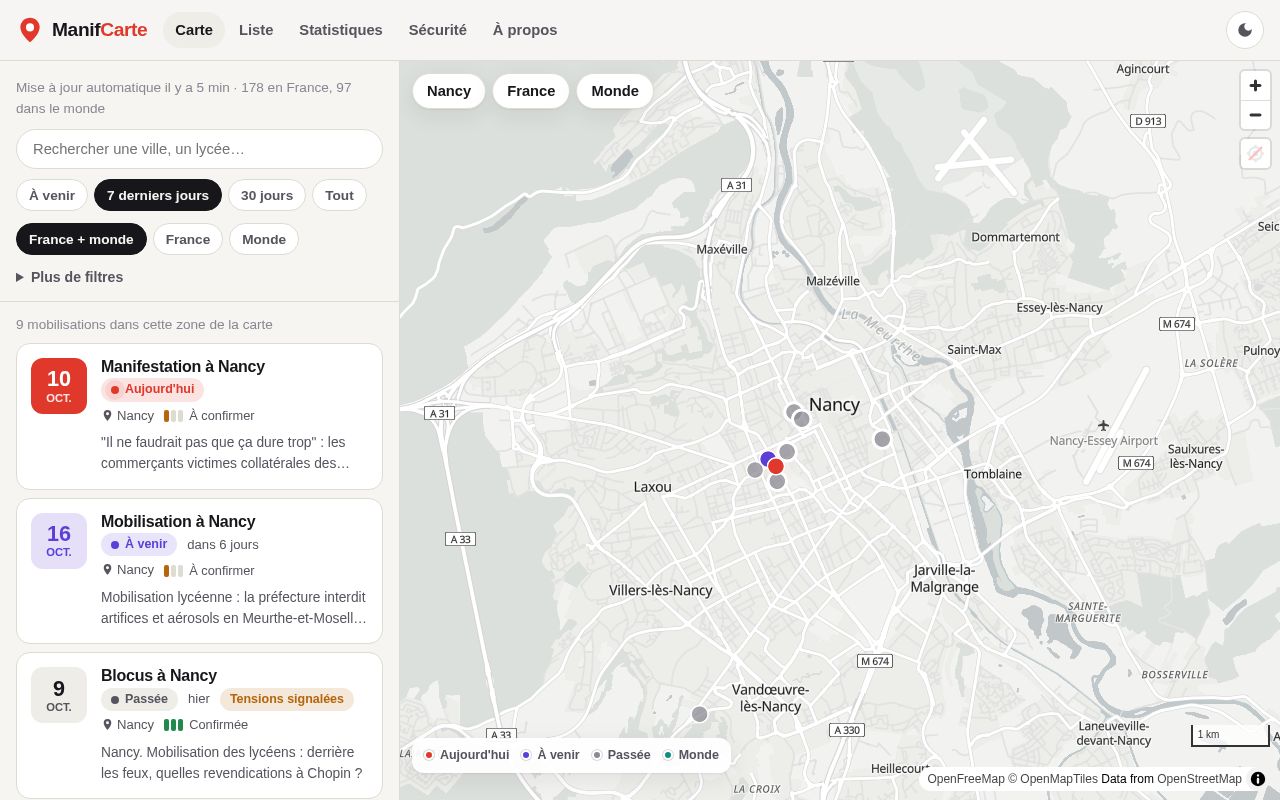1280x800 pixels.
Task: Click the 16 OCT. date tile
Action: (59, 541)
